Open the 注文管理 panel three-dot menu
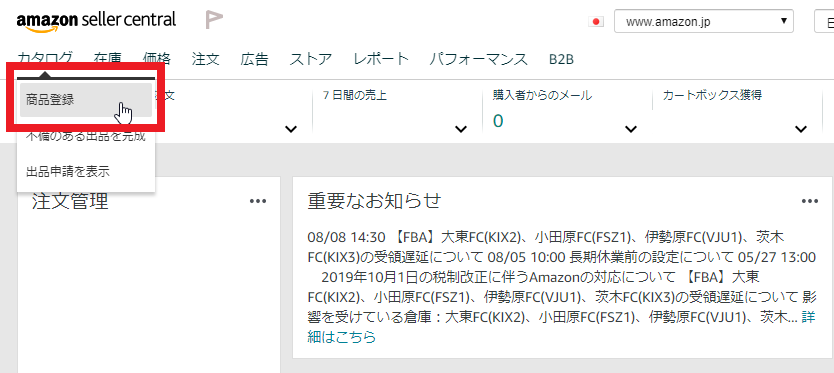Image resolution: width=834 pixels, height=373 pixels. (258, 201)
